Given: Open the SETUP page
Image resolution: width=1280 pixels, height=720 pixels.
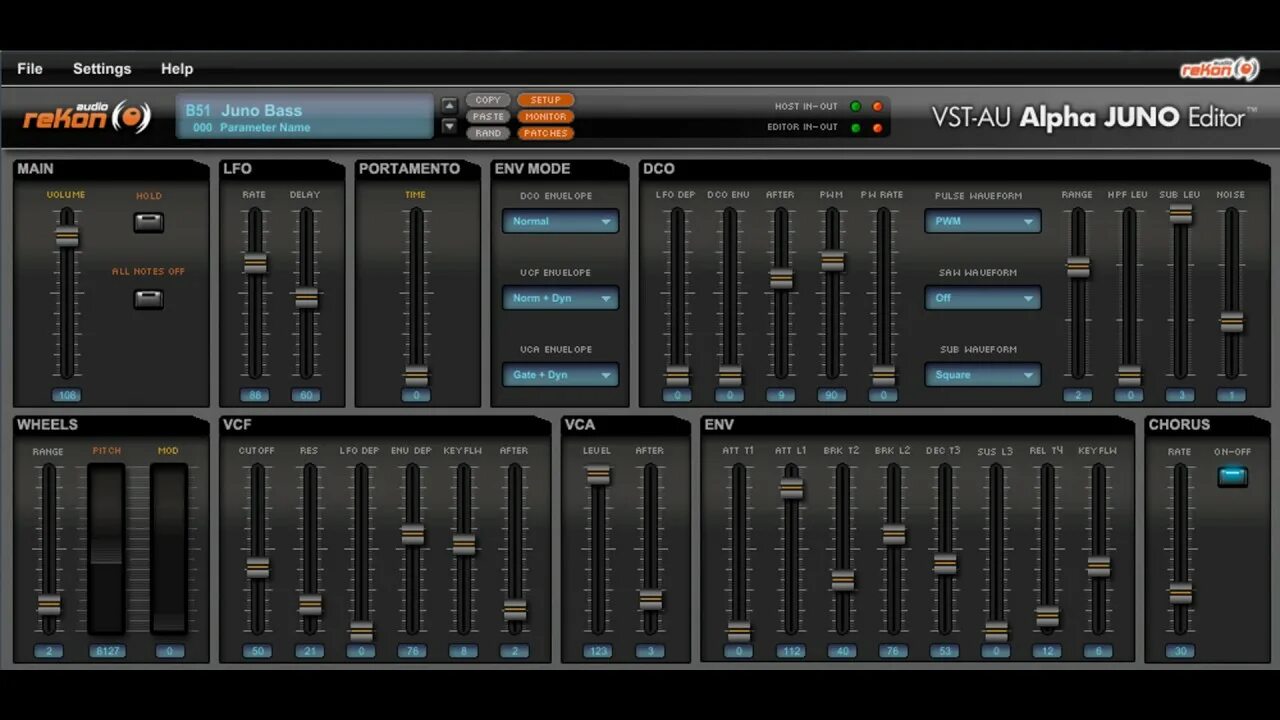Looking at the screenshot, I should 545,100.
